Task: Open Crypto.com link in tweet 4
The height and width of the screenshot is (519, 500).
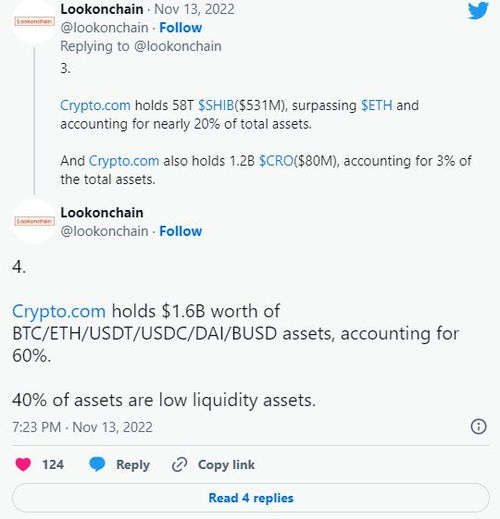Action: click(59, 311)
